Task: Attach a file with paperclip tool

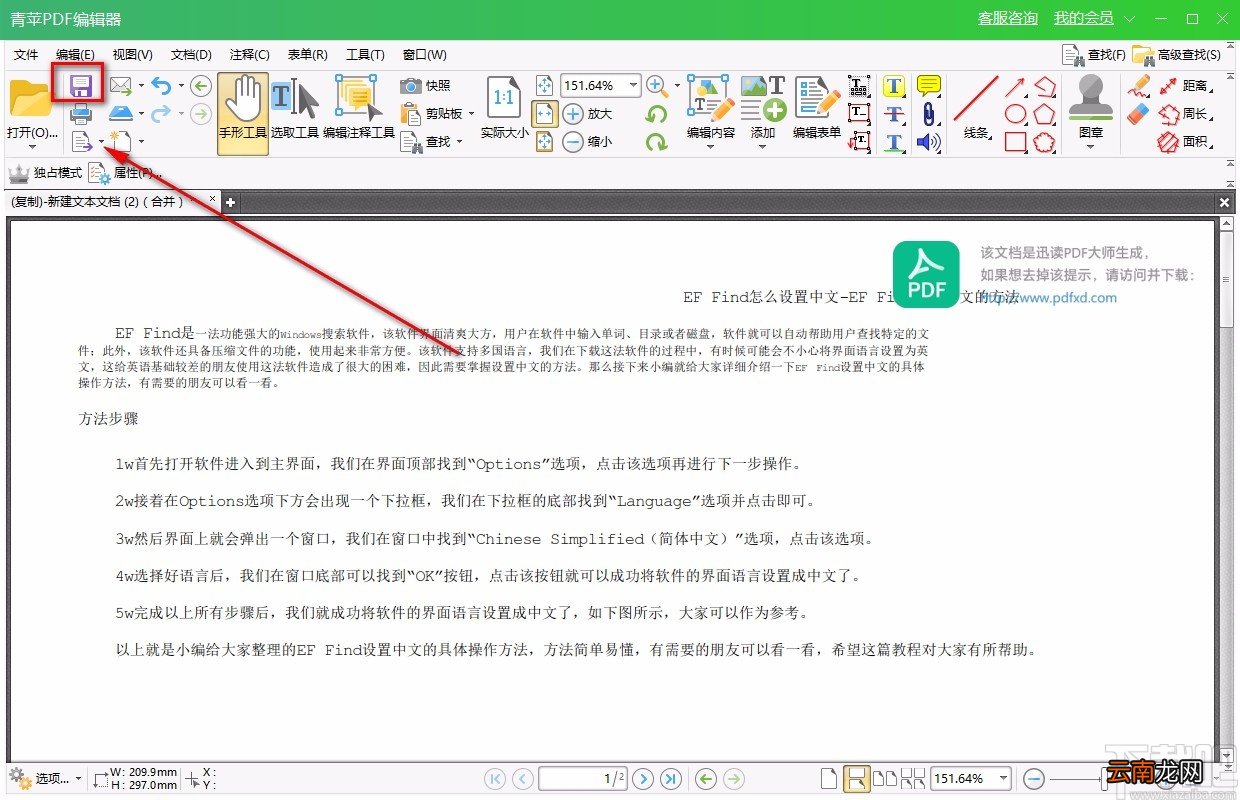Action: click(929, 114)
